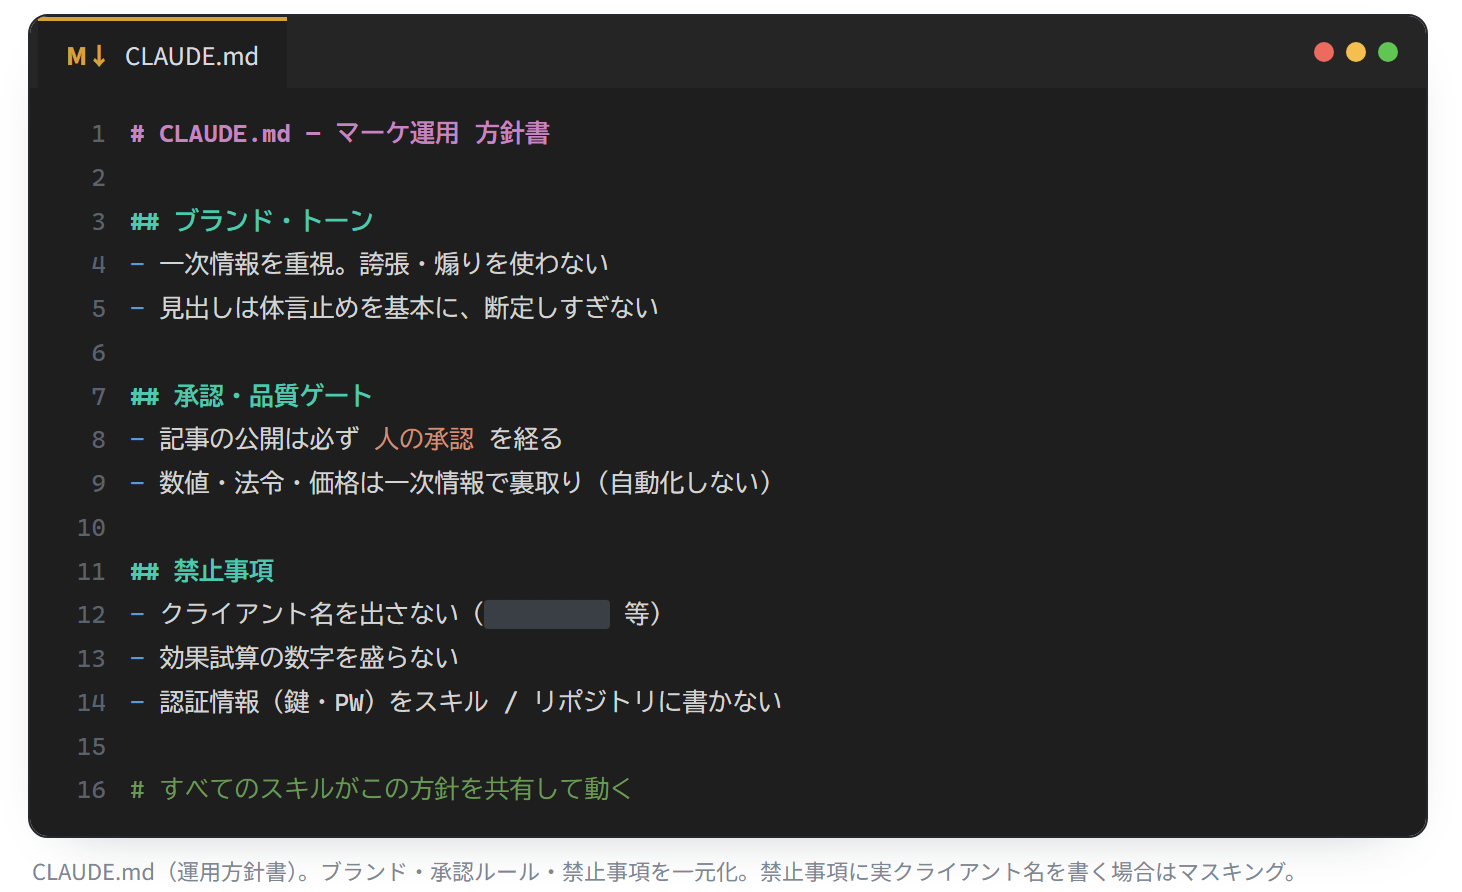This screenshot has height=892, width=1462.
Task: Click line number 11 in gutter
Action: click(91, 572)
